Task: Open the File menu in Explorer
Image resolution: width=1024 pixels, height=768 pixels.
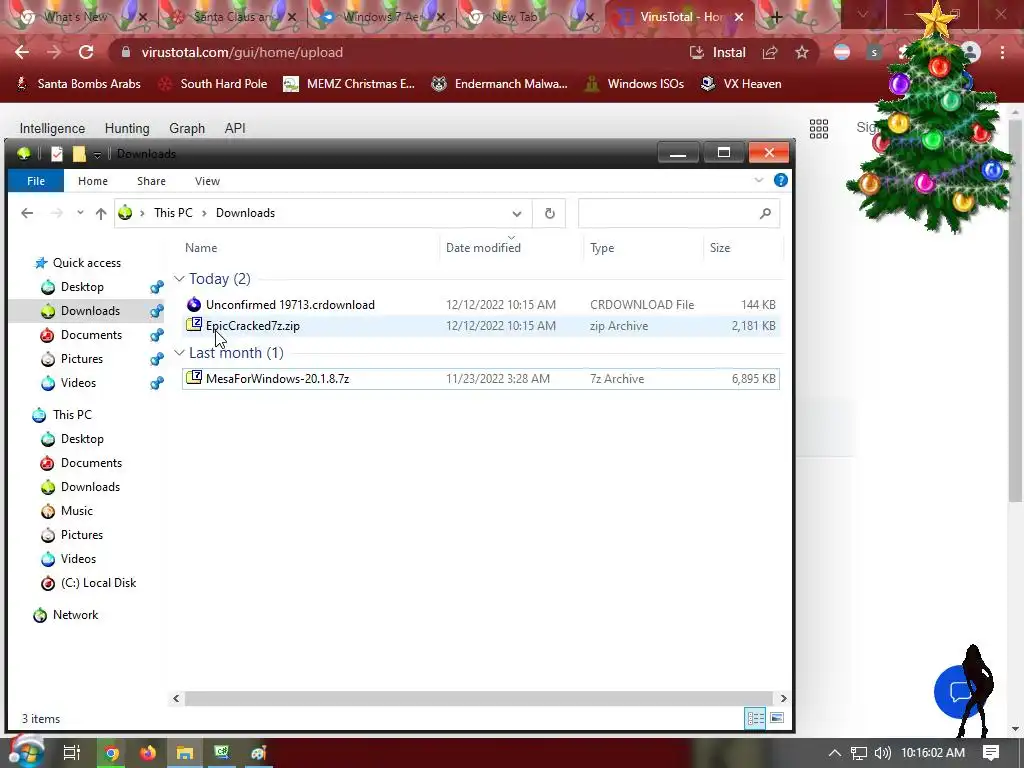Action: click(36, 181)
